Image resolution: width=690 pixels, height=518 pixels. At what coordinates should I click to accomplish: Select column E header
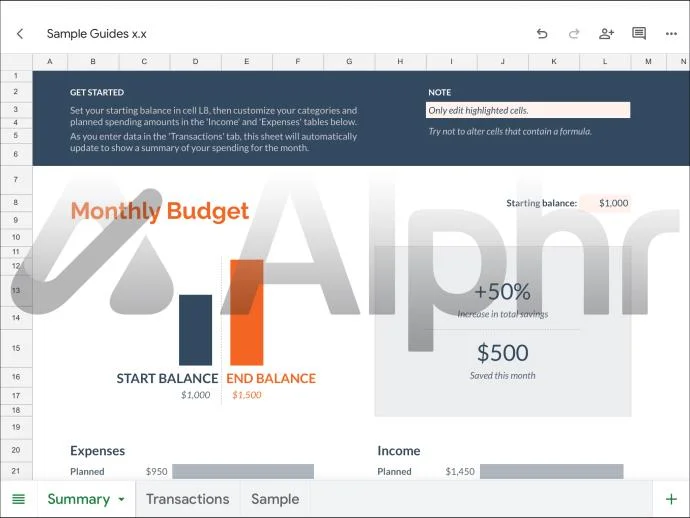pyautogui.click(x=246, y=62)
